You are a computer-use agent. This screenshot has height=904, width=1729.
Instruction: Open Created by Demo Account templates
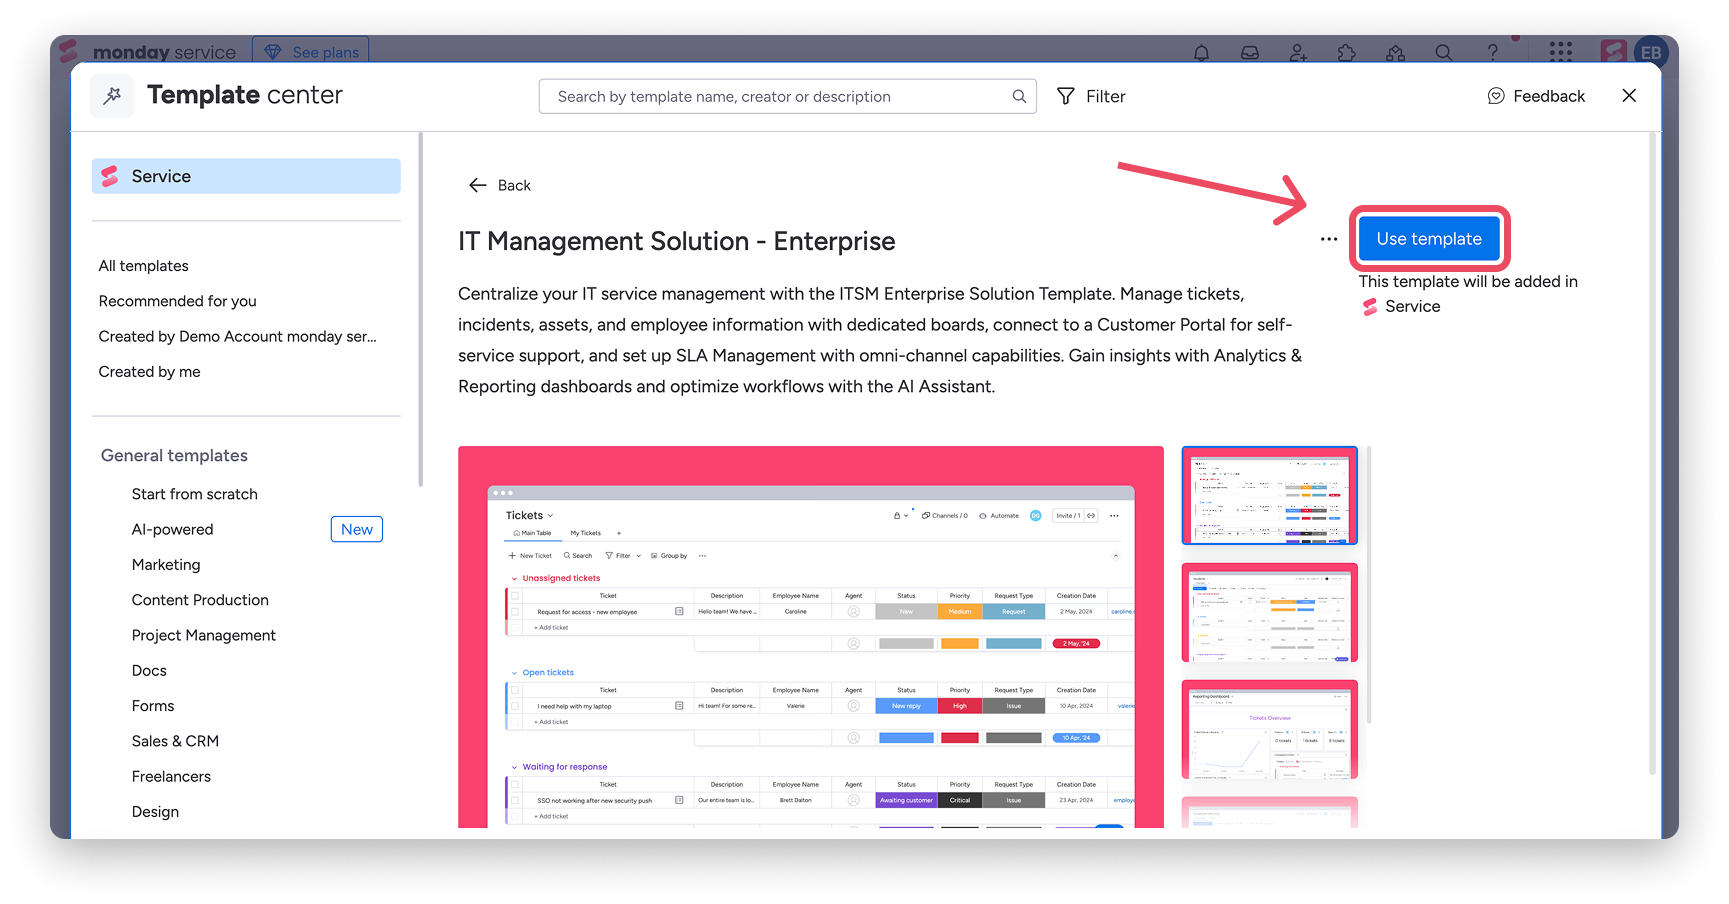(237, 336)
